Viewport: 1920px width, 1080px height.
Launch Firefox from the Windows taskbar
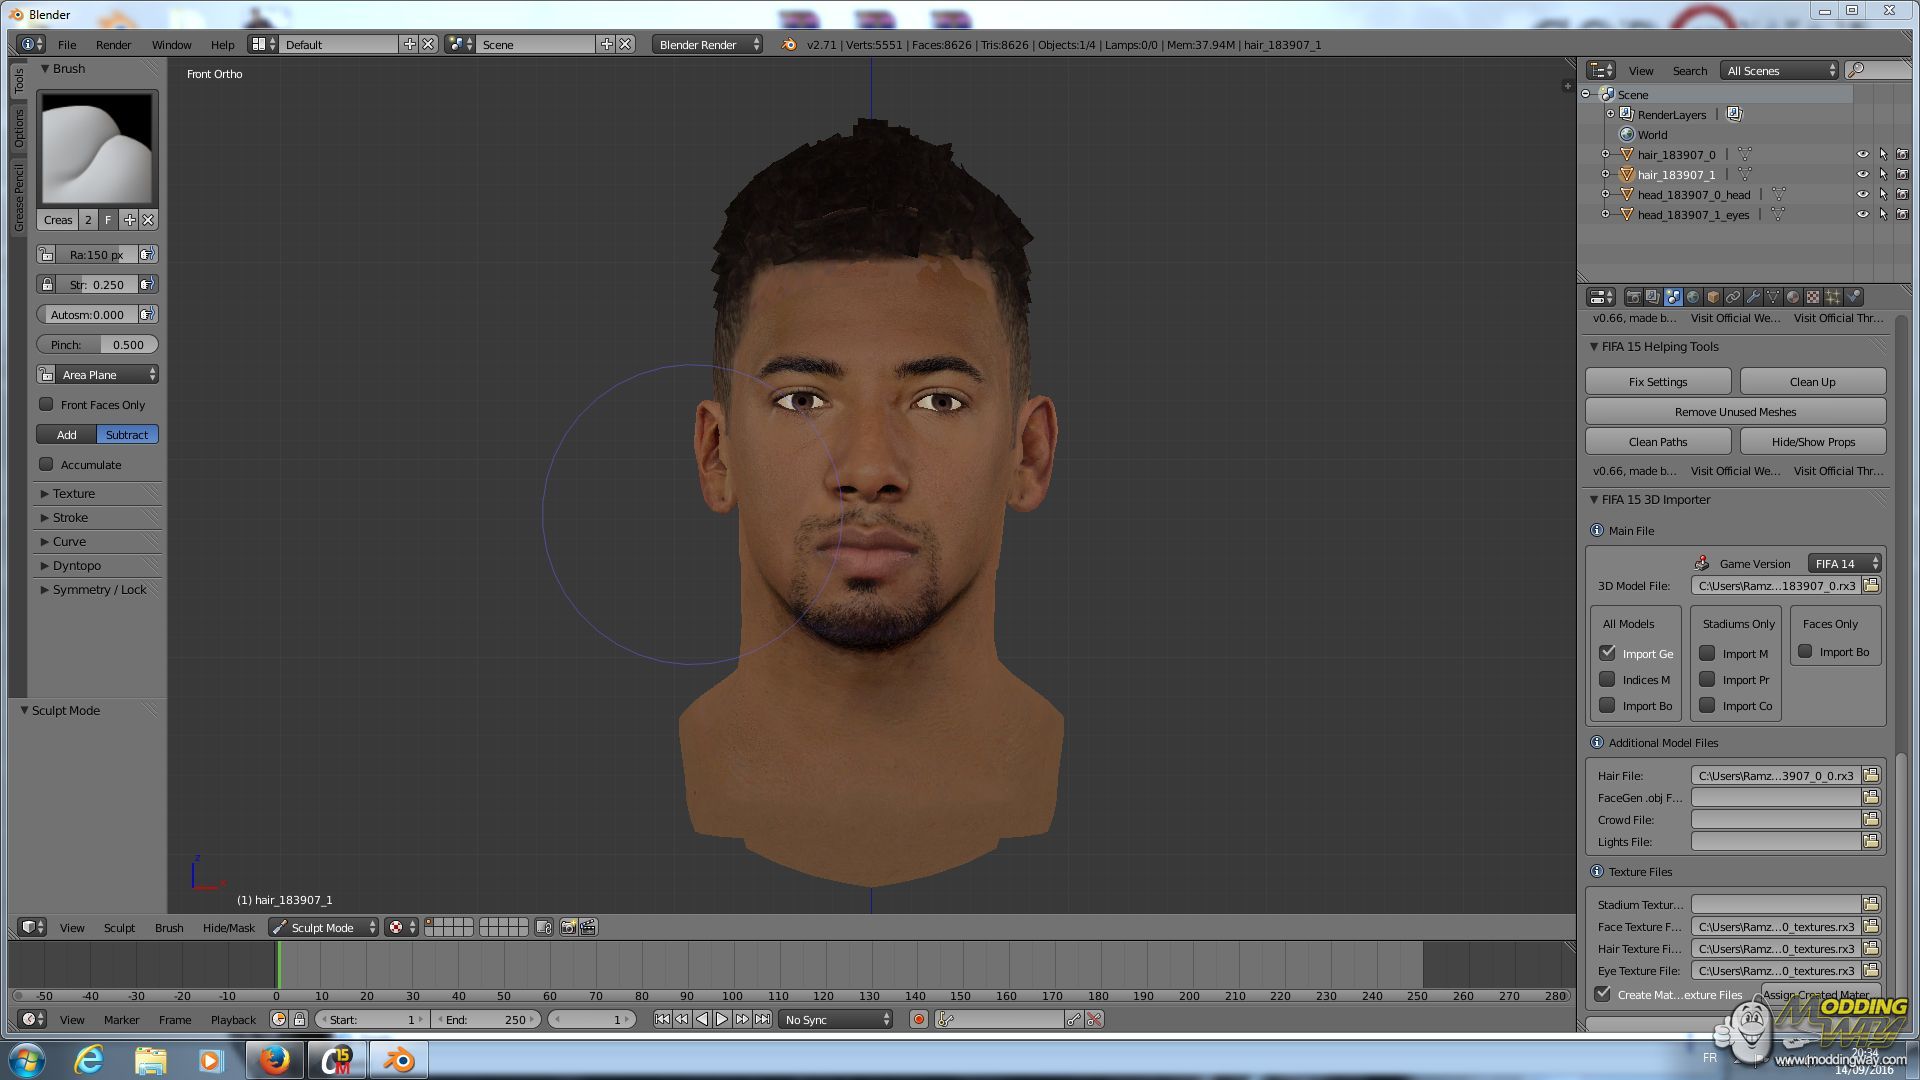pos(274,1060)
